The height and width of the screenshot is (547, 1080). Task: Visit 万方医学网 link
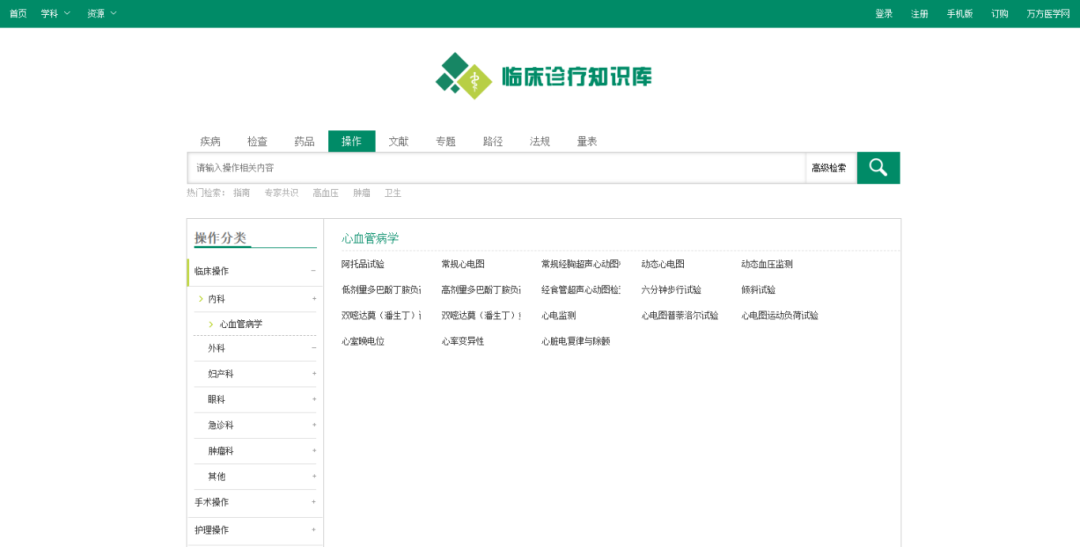(1048, 13)
